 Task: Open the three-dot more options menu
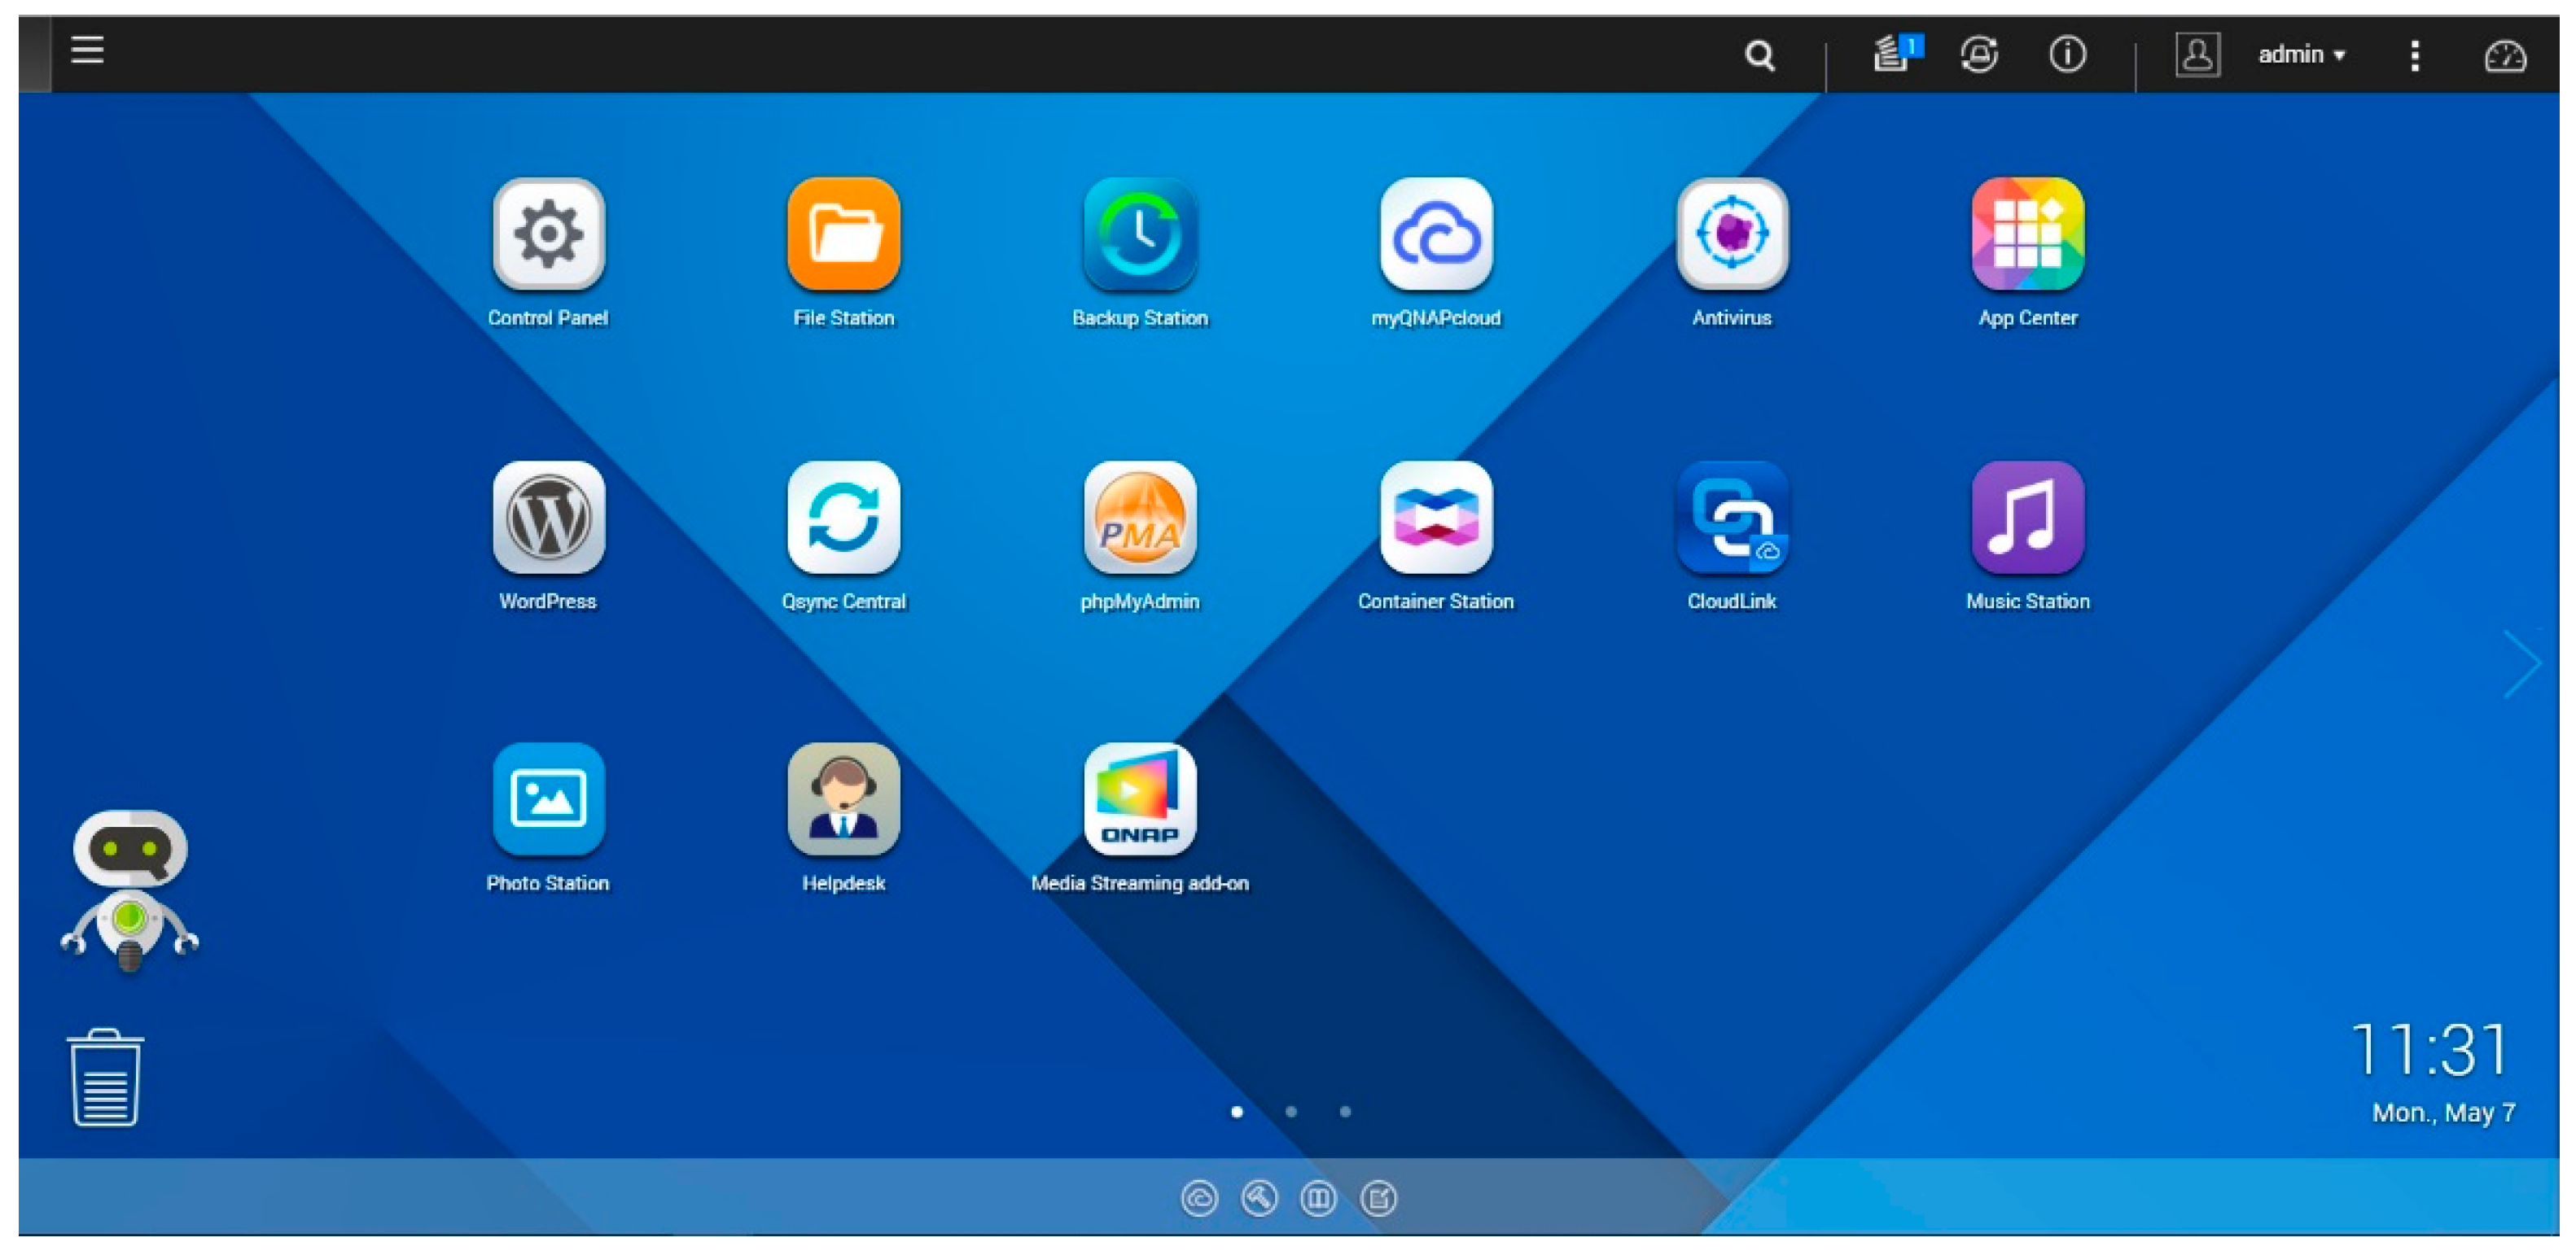pos(2414,55)
